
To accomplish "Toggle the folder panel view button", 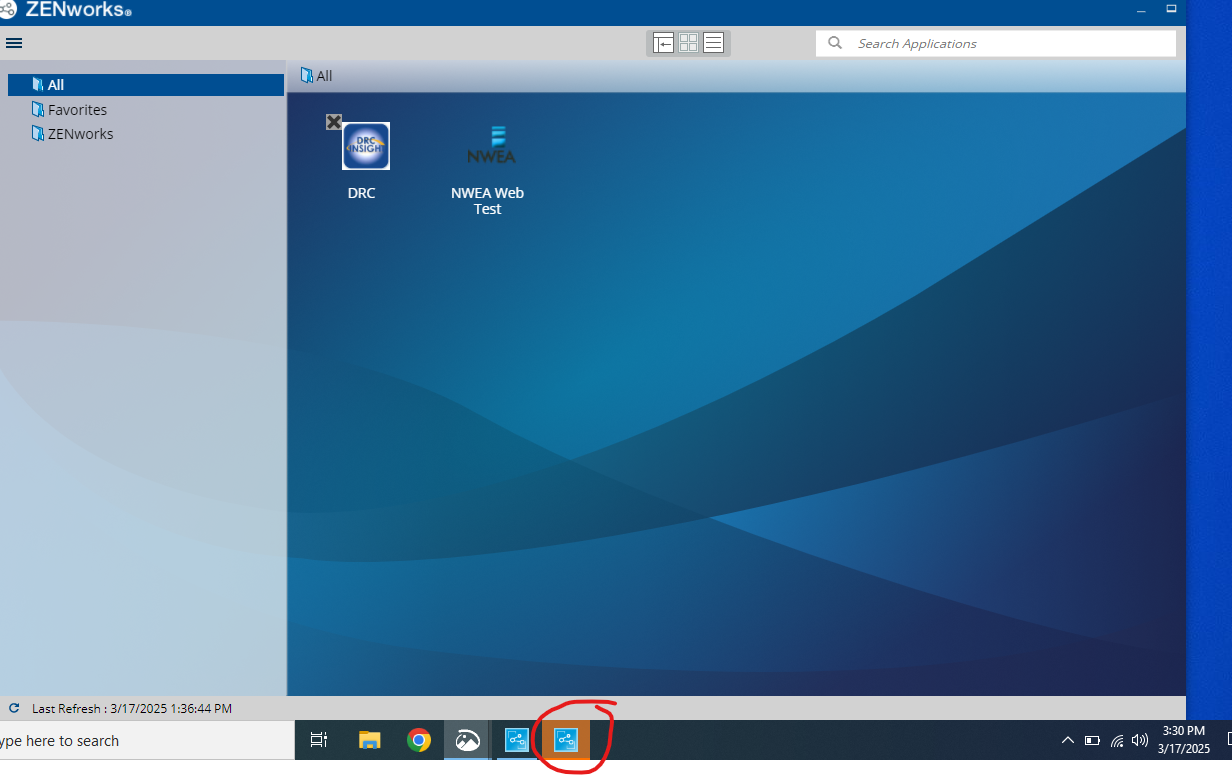I will click(x=663, y=43).
